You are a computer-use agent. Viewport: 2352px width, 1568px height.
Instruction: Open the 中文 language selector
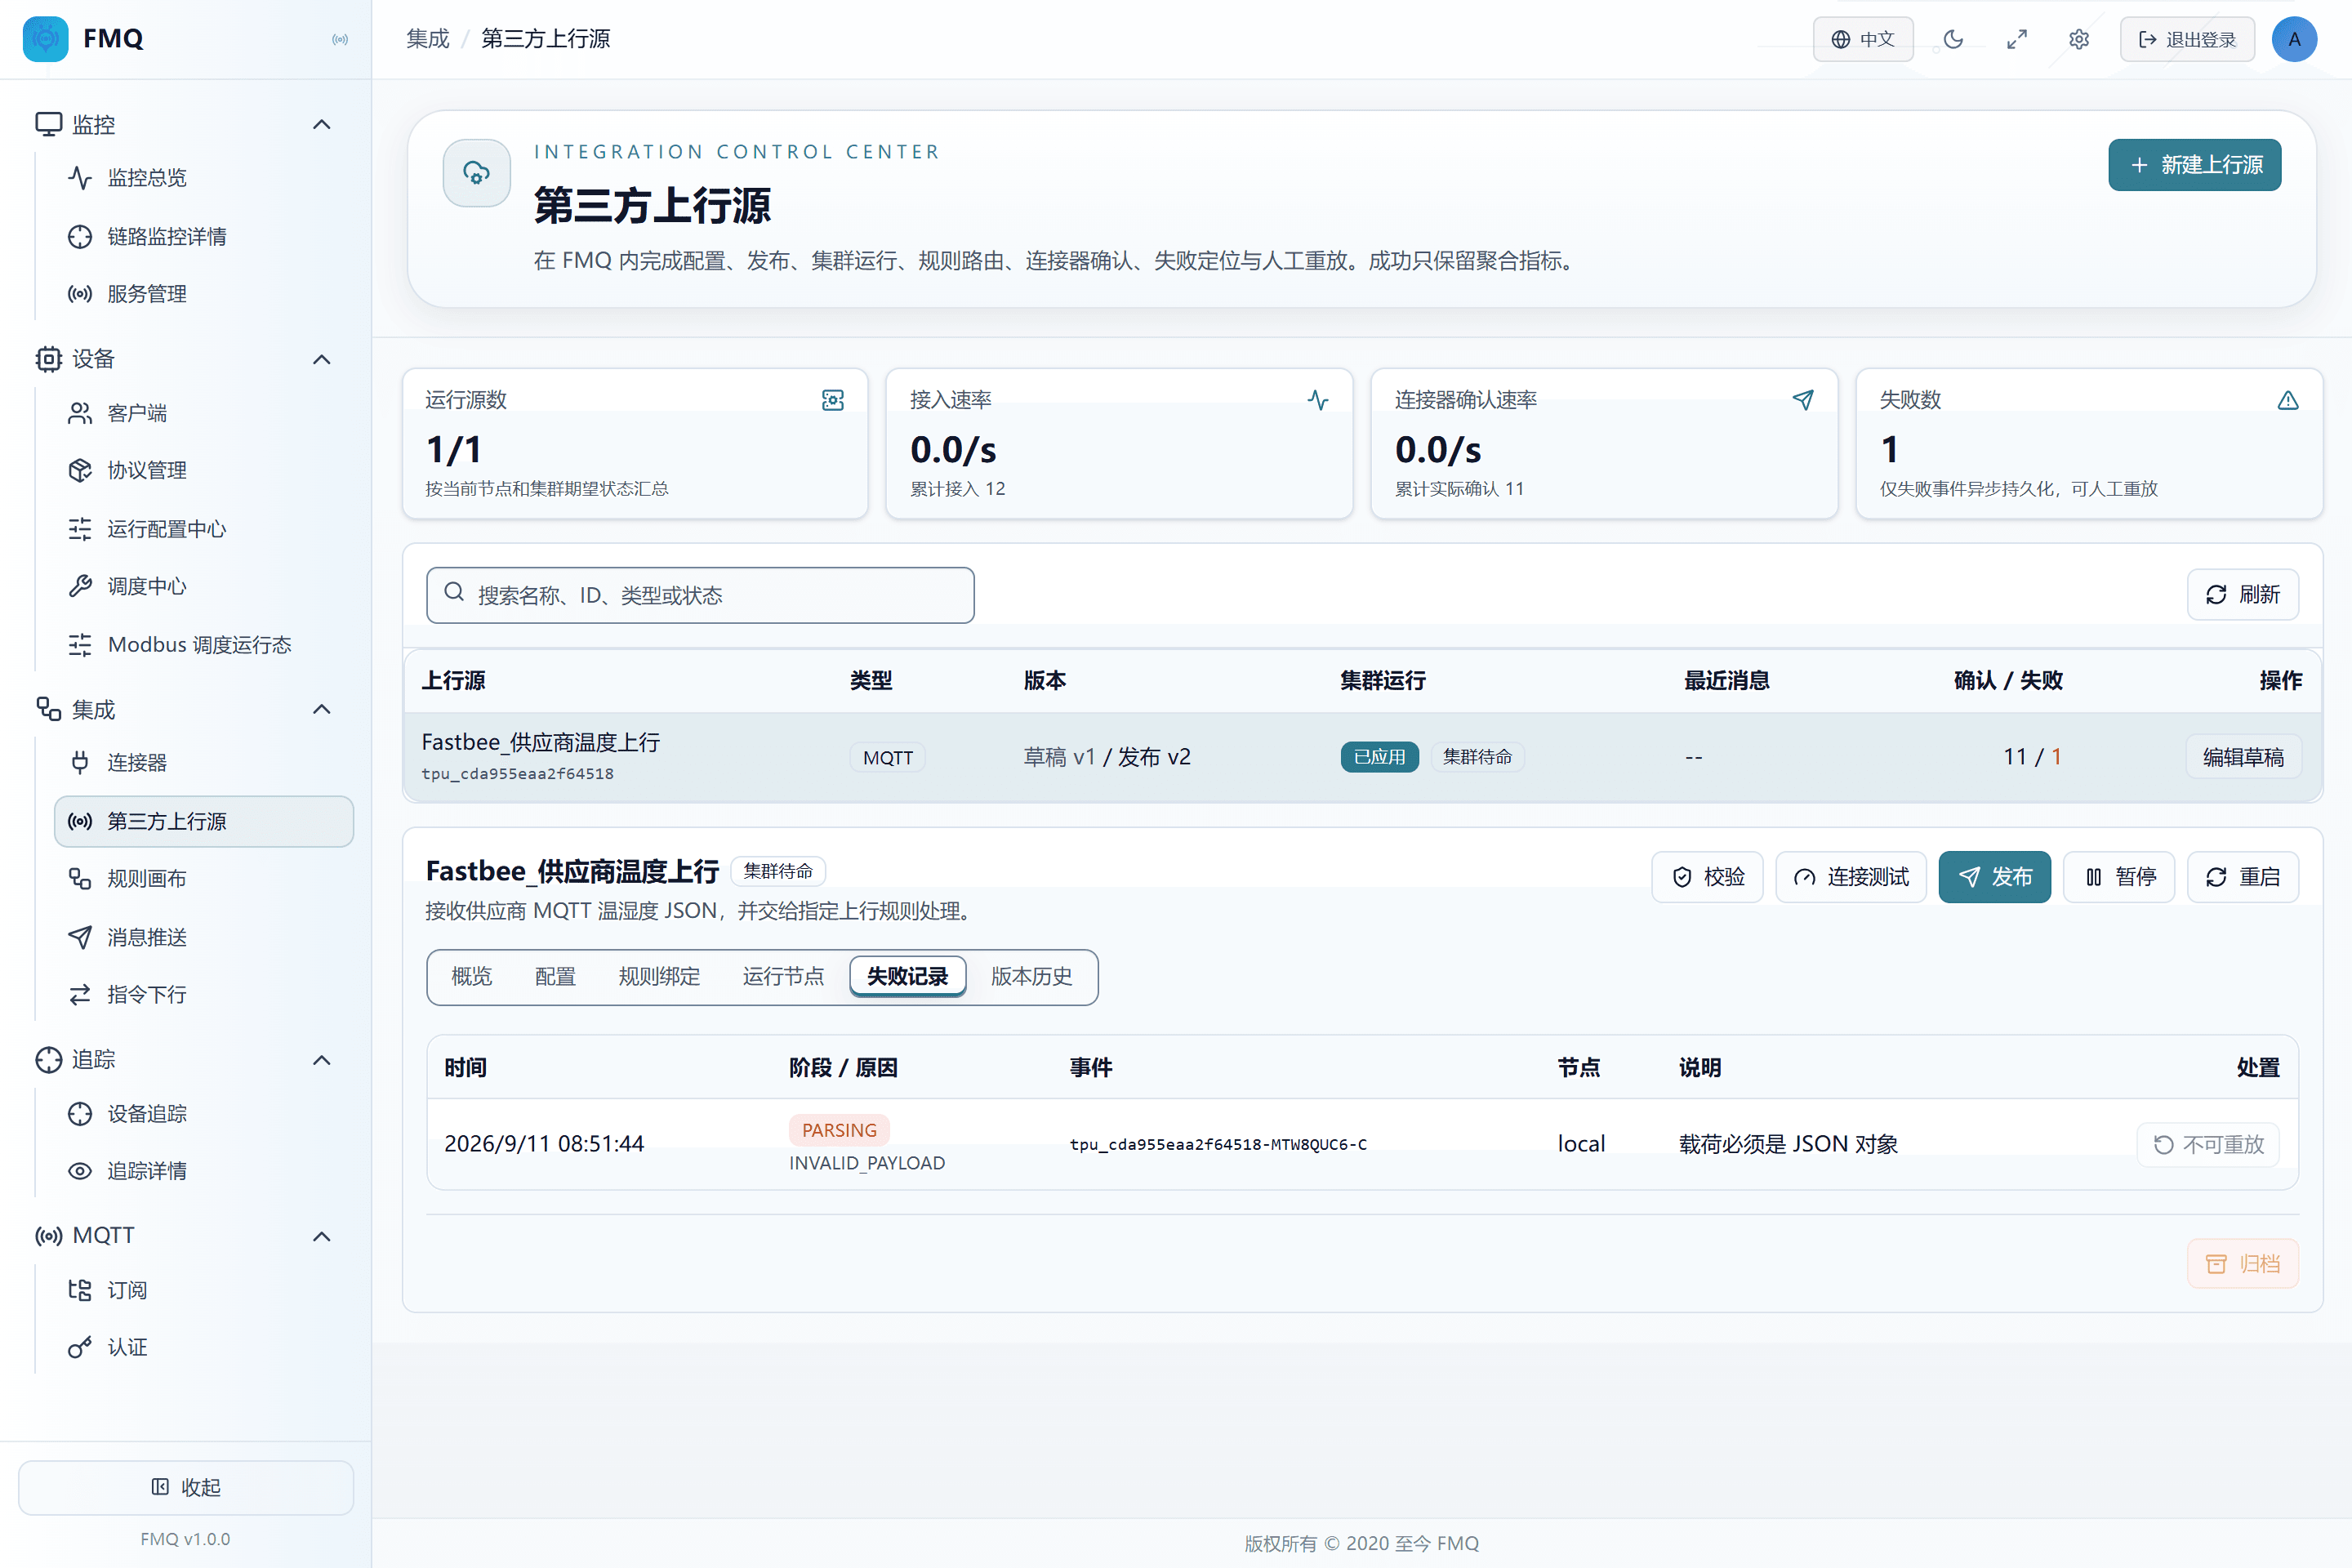click(1862, 39)
